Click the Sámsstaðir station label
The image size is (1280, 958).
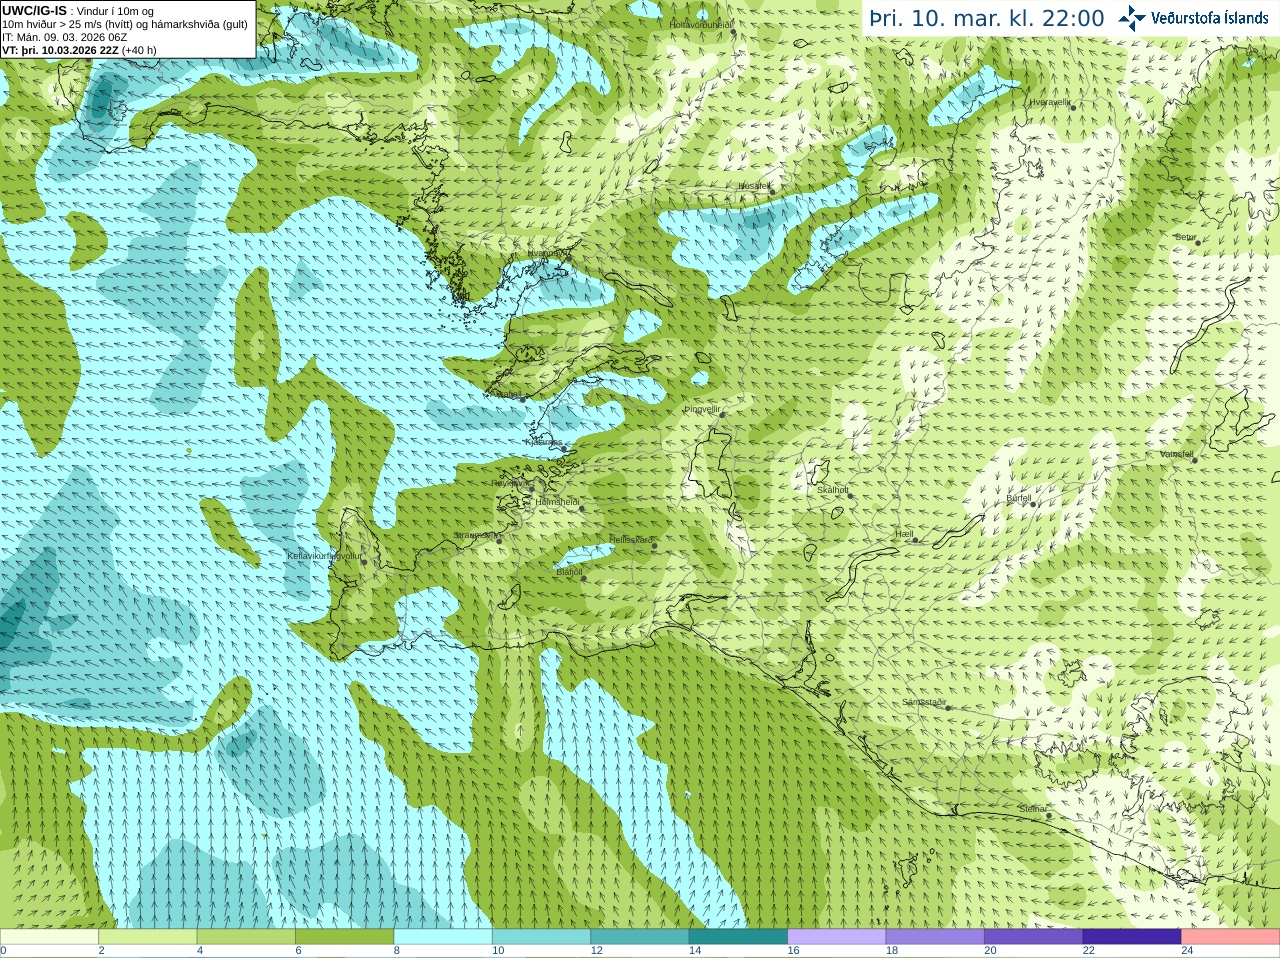[923, 702]
